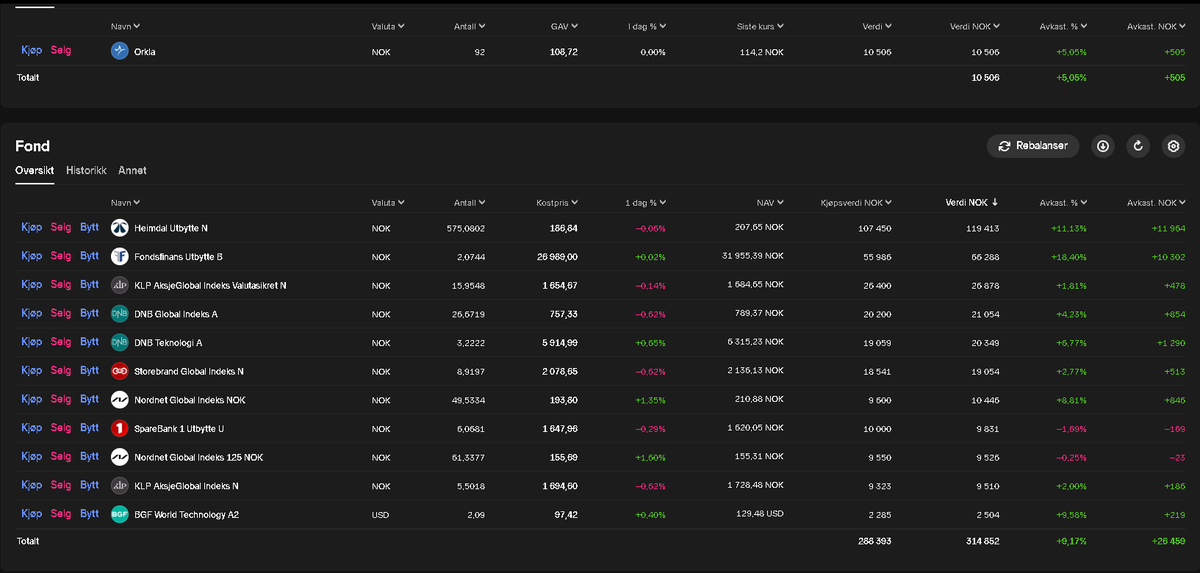Click Kjøp for Storebrand Global Indeks N
This screenshot has height=573, width=1200.
point(32,370)
